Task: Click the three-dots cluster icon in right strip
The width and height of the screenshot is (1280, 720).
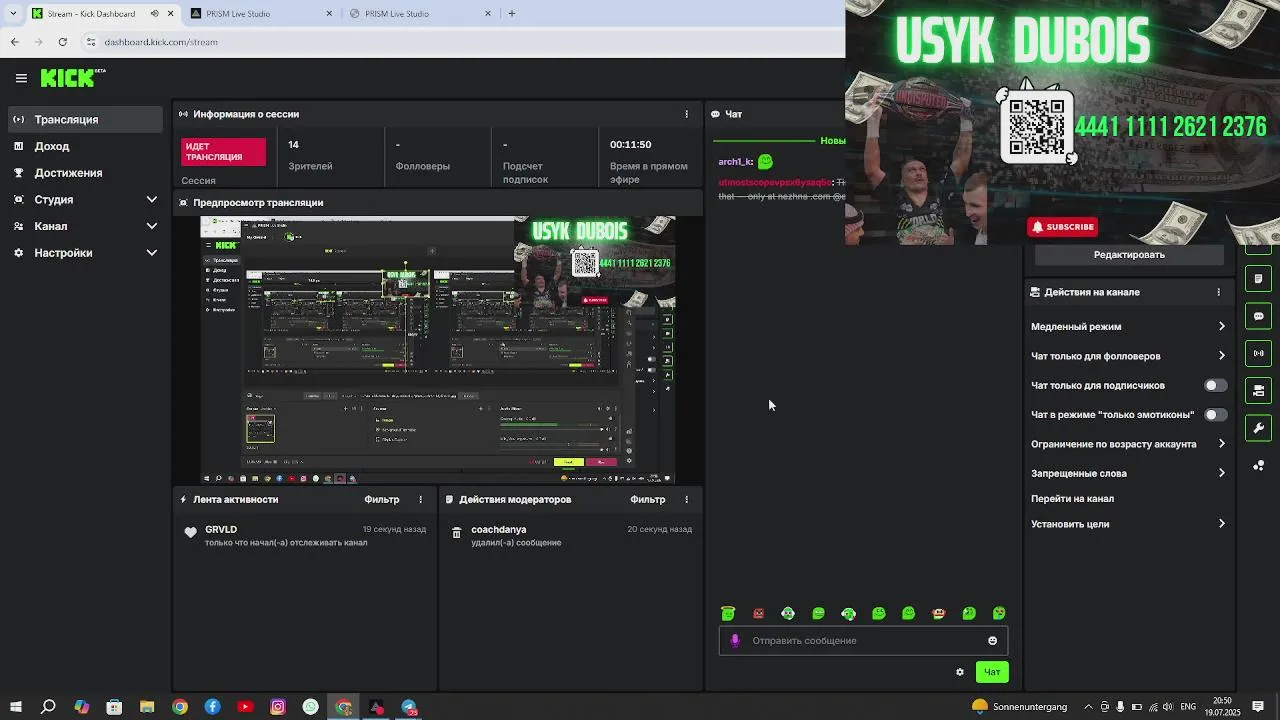Action: click(1258, 466)
